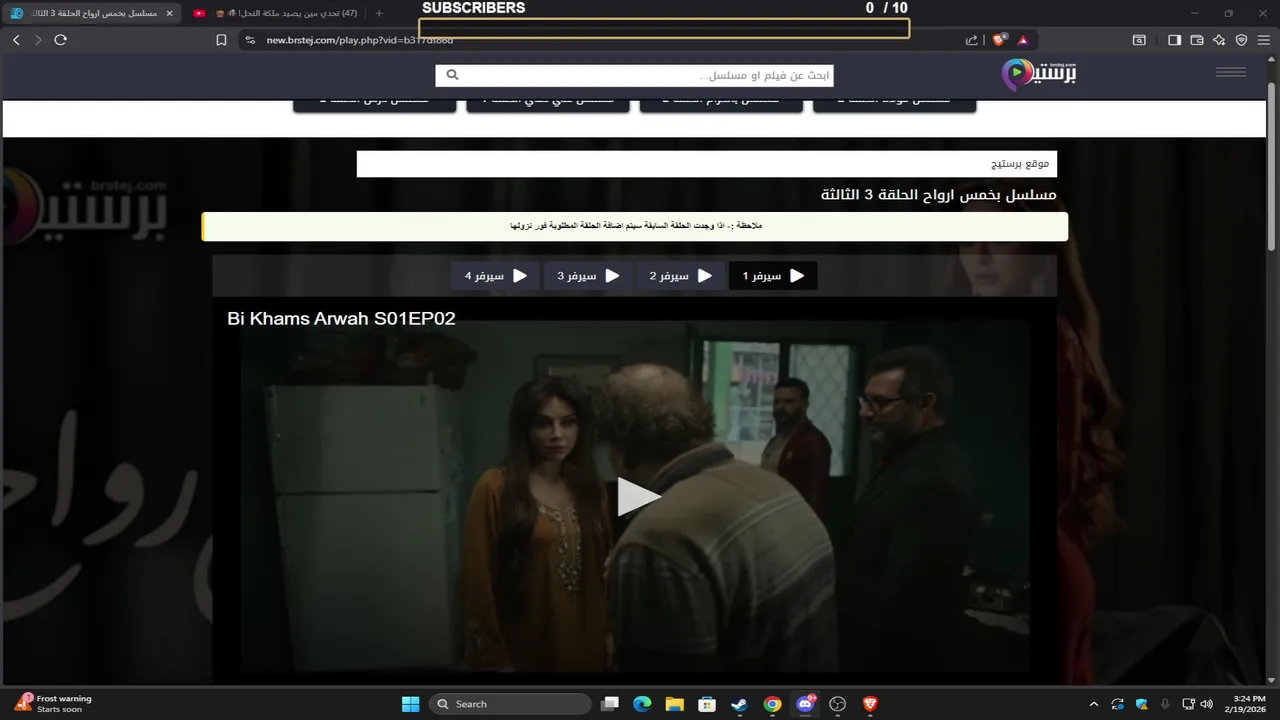Open Google Chrome from the taskbar
Screen dimensions: 1280x720
click(x=772, y=704)
